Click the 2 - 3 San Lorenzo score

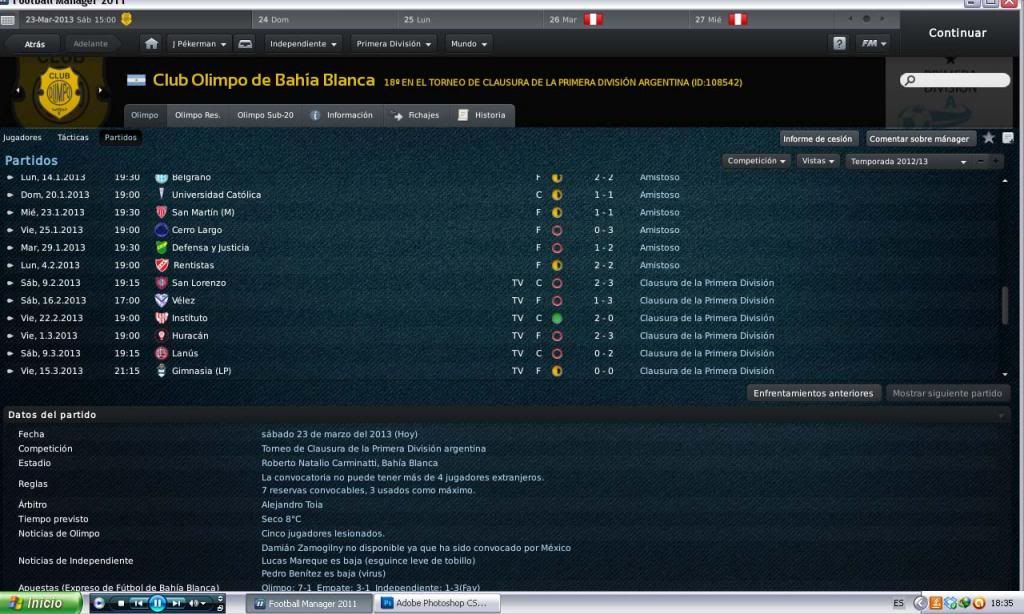coord(603,283)
